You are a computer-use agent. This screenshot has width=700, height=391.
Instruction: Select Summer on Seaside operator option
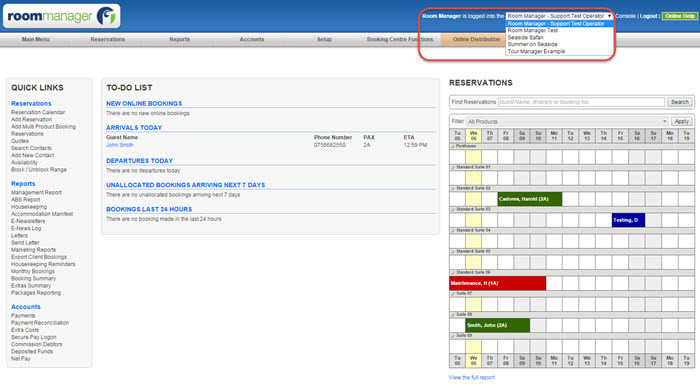pyautogui.click(x=532, y=44)
